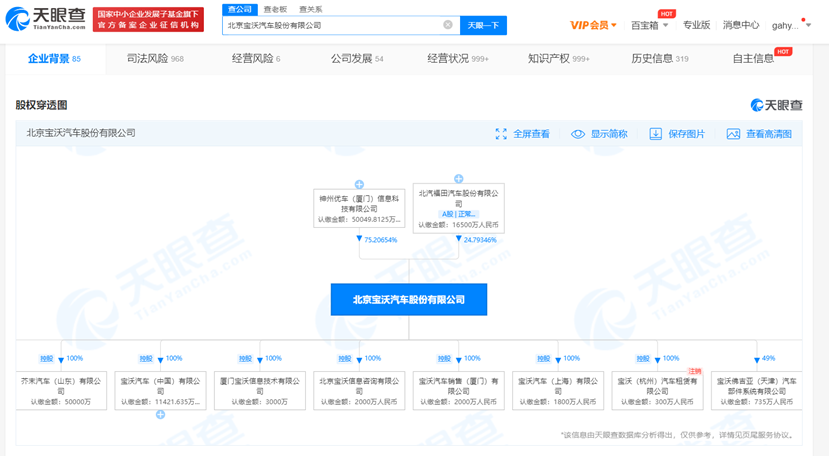Select the 神州优车（厦门）信息科技 shareholder node
The width and height of the screenshot is (829, 456).
[x=359, y=208]
